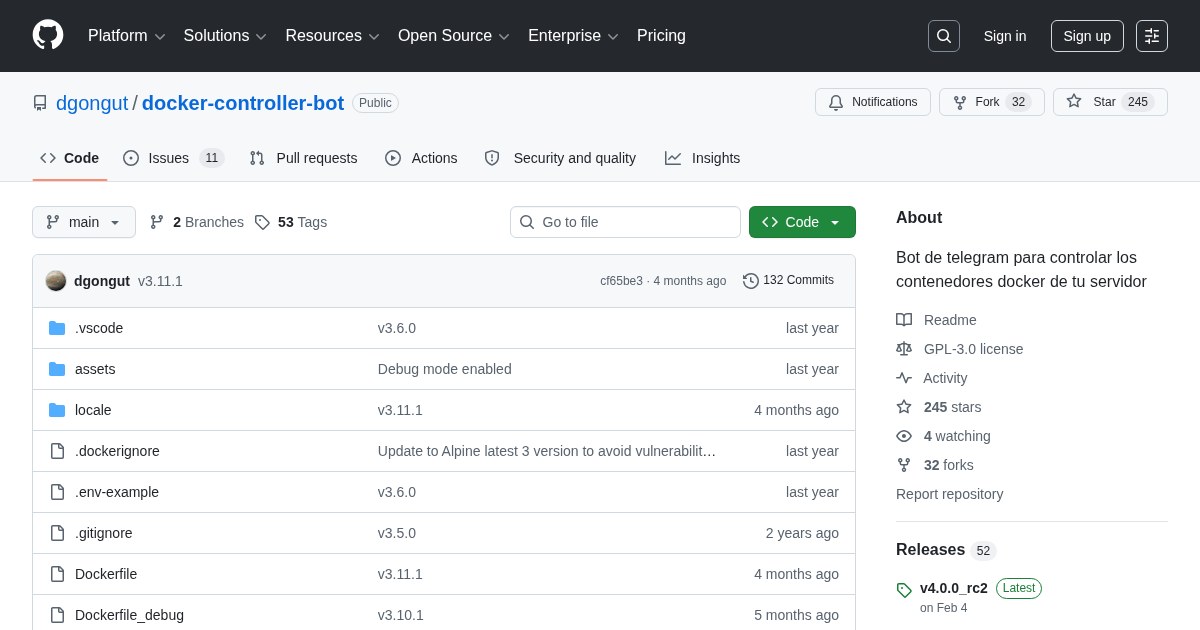Click the .dockerignore file icon
Screen dimensions: 1200x630
point(57,451)
